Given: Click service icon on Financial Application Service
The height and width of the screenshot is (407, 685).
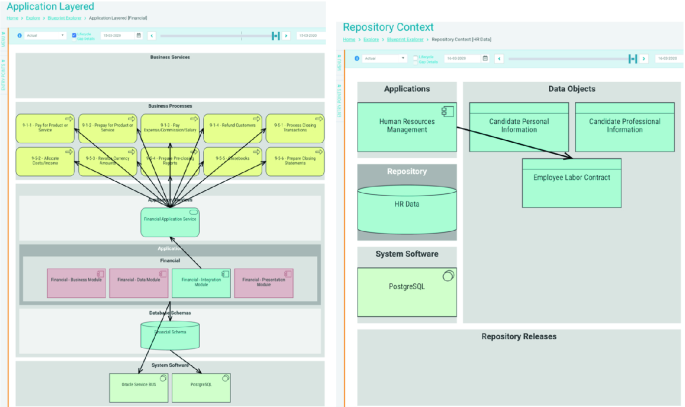Looking at the screenshot, I should pos(194,212).
